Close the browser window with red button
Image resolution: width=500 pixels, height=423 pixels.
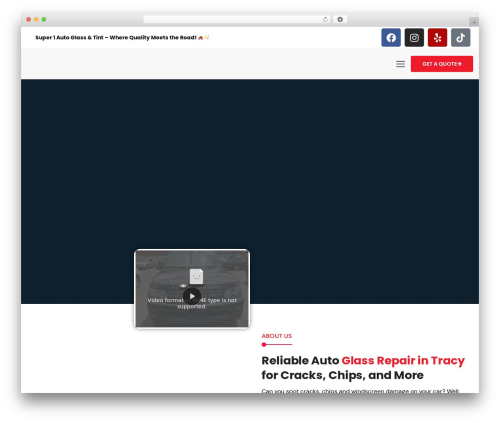29,19
